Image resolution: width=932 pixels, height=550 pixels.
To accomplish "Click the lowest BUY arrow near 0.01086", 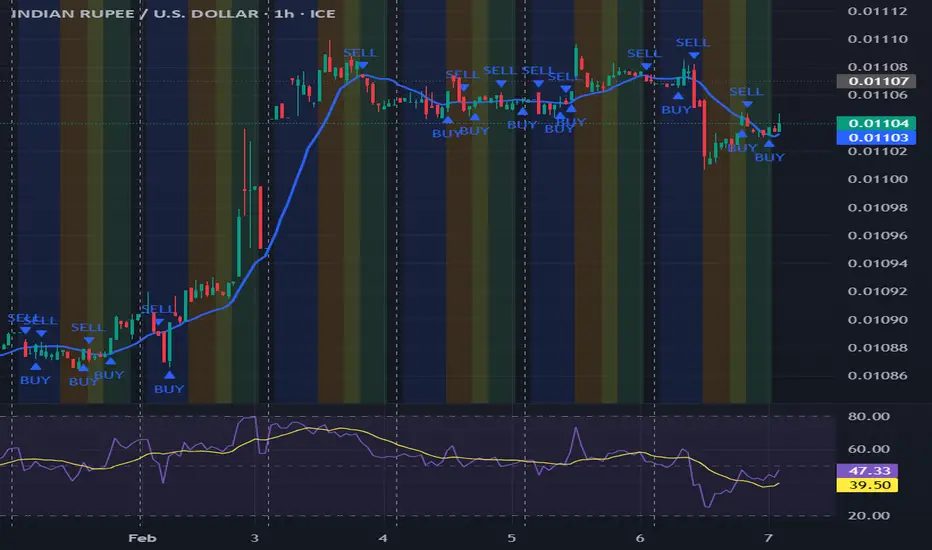I will (x=168, y=377).
